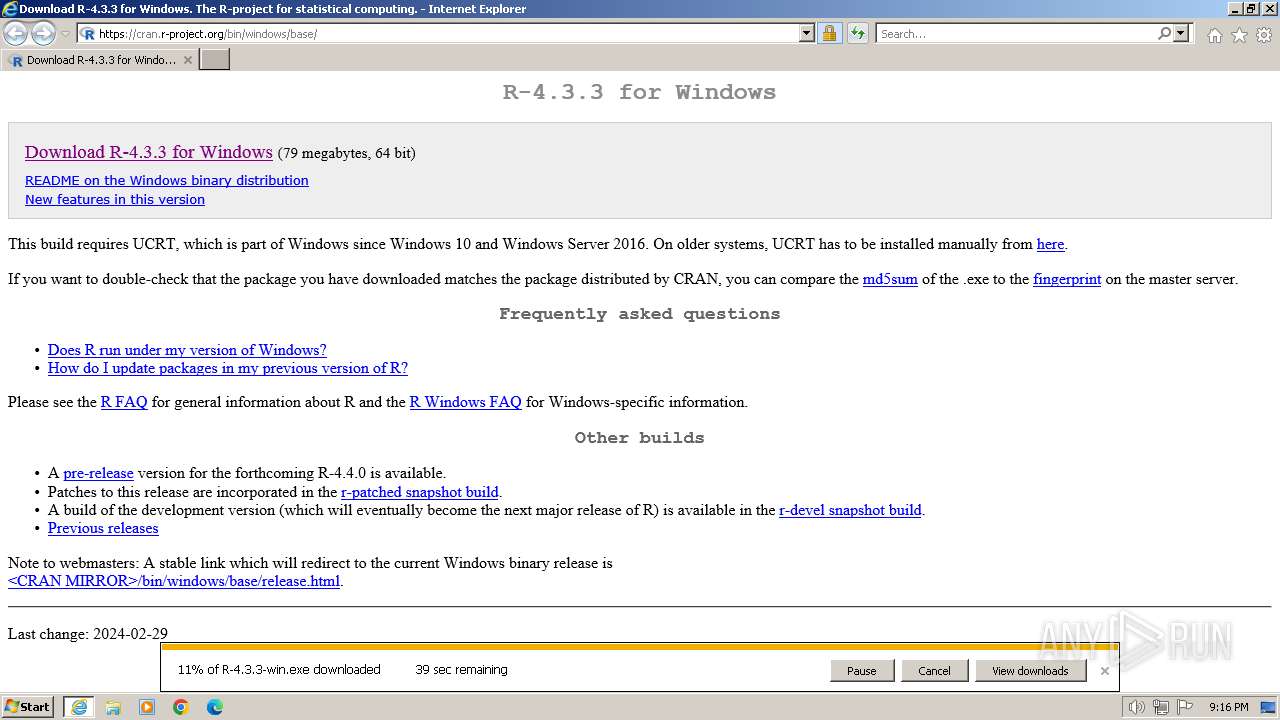Close the download notification bar
This screenshot has width=1280, height=720.
1104,671
